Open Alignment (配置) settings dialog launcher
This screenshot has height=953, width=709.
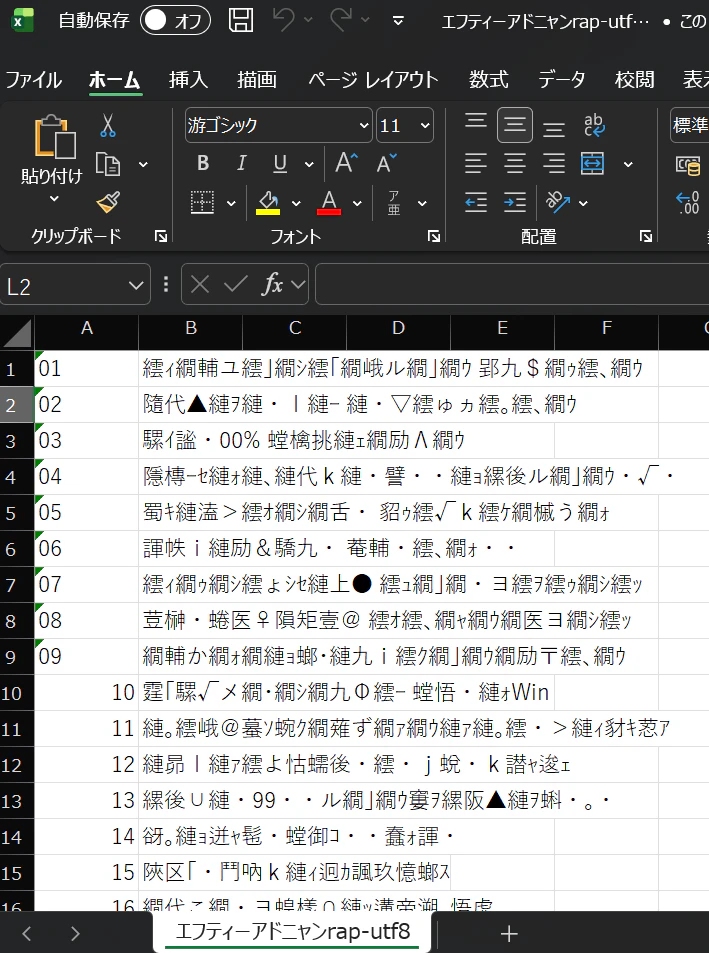point(646,236)
